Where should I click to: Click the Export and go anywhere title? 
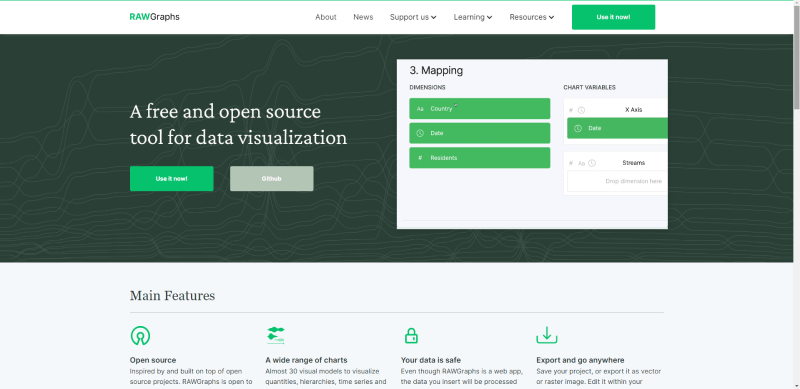(x=580, y=360)
